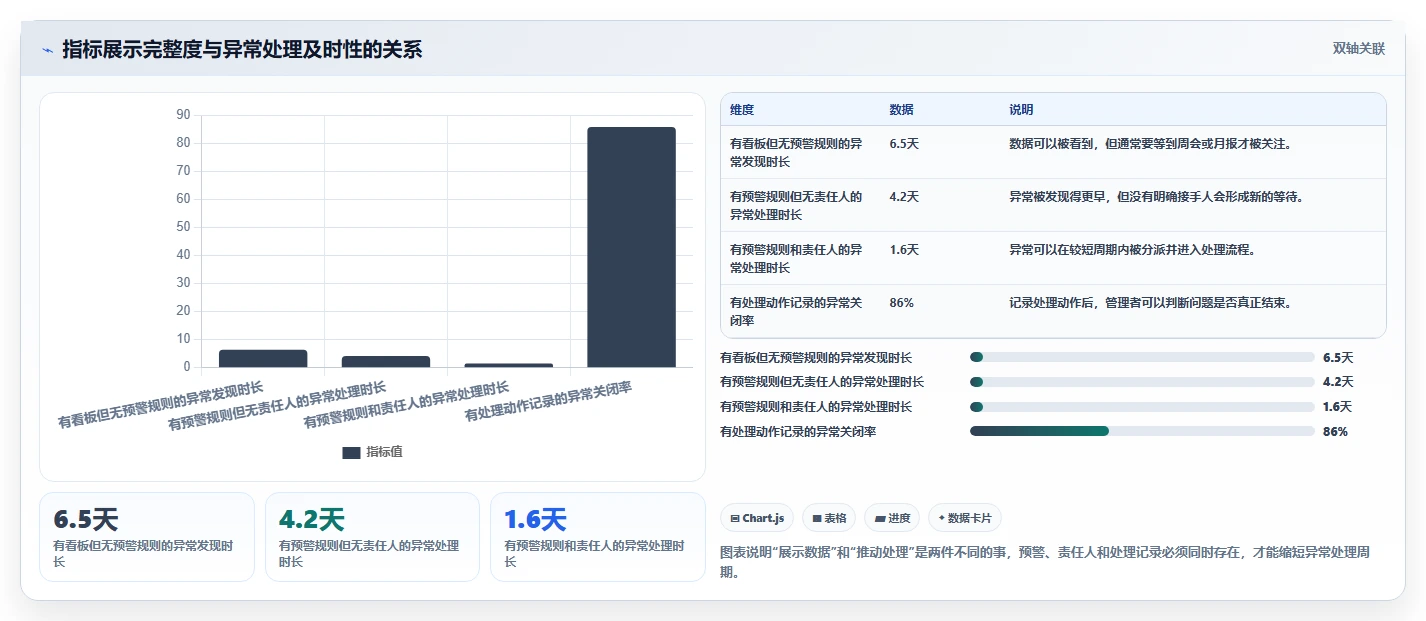Click the progress bar labeled 1.6天
This screenshot has width=1426, height=621.
click(1142, 407)
